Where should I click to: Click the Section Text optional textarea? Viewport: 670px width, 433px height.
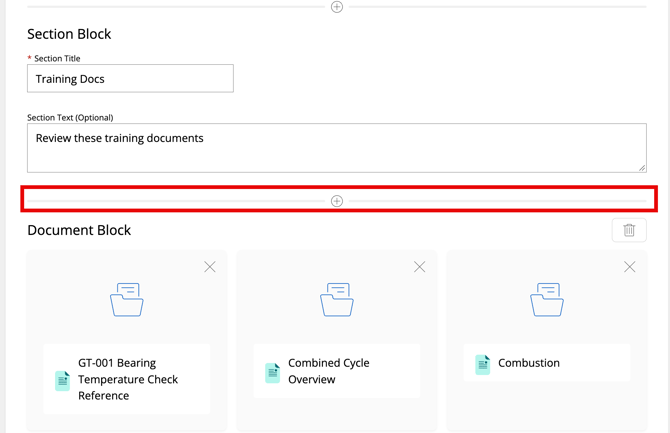click(337, 148)
